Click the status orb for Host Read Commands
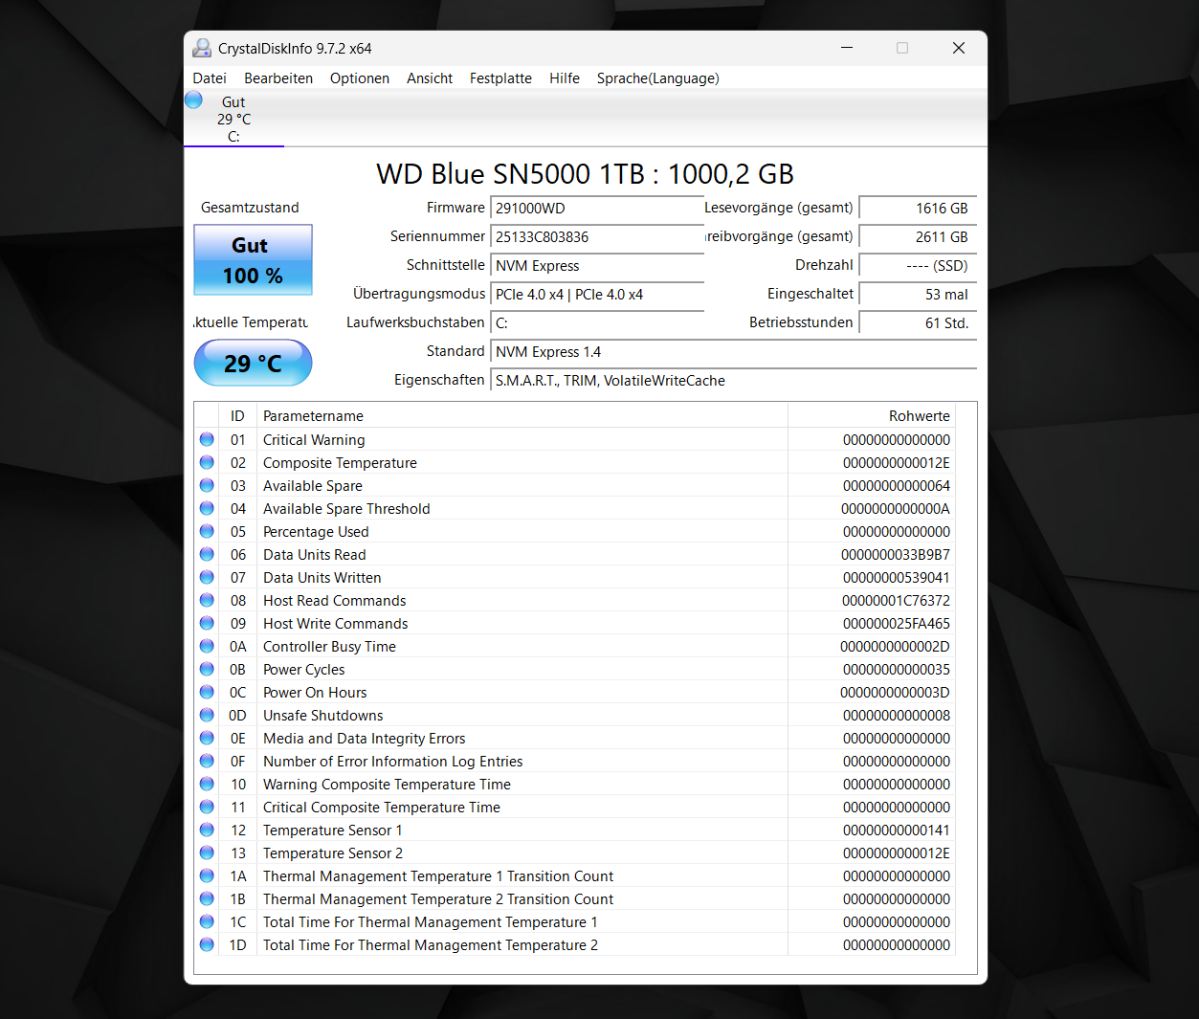The width and height of the screenshot is (1199, 1019). click(206, 600)
